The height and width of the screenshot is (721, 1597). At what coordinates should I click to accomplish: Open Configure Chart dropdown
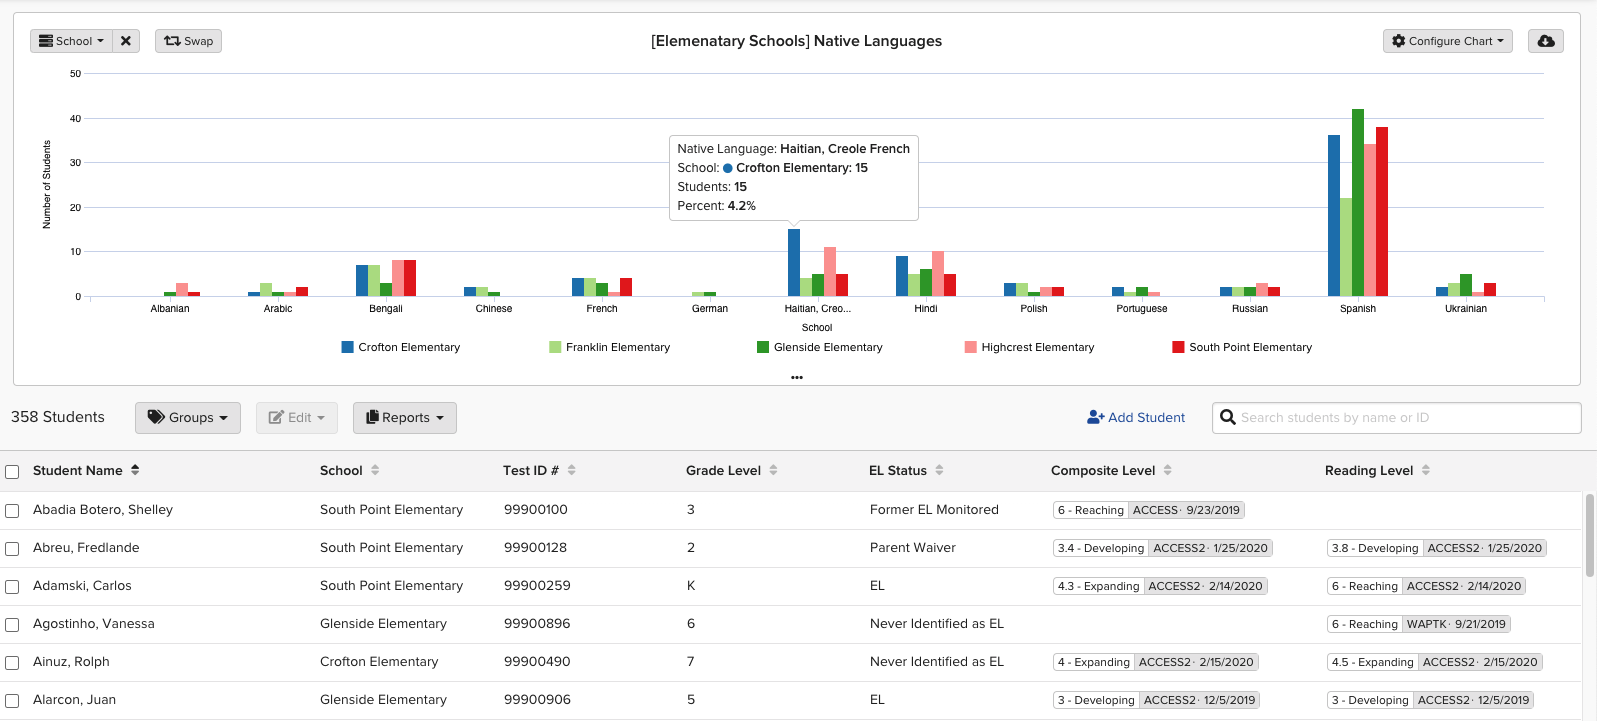tap(1447, 41)
